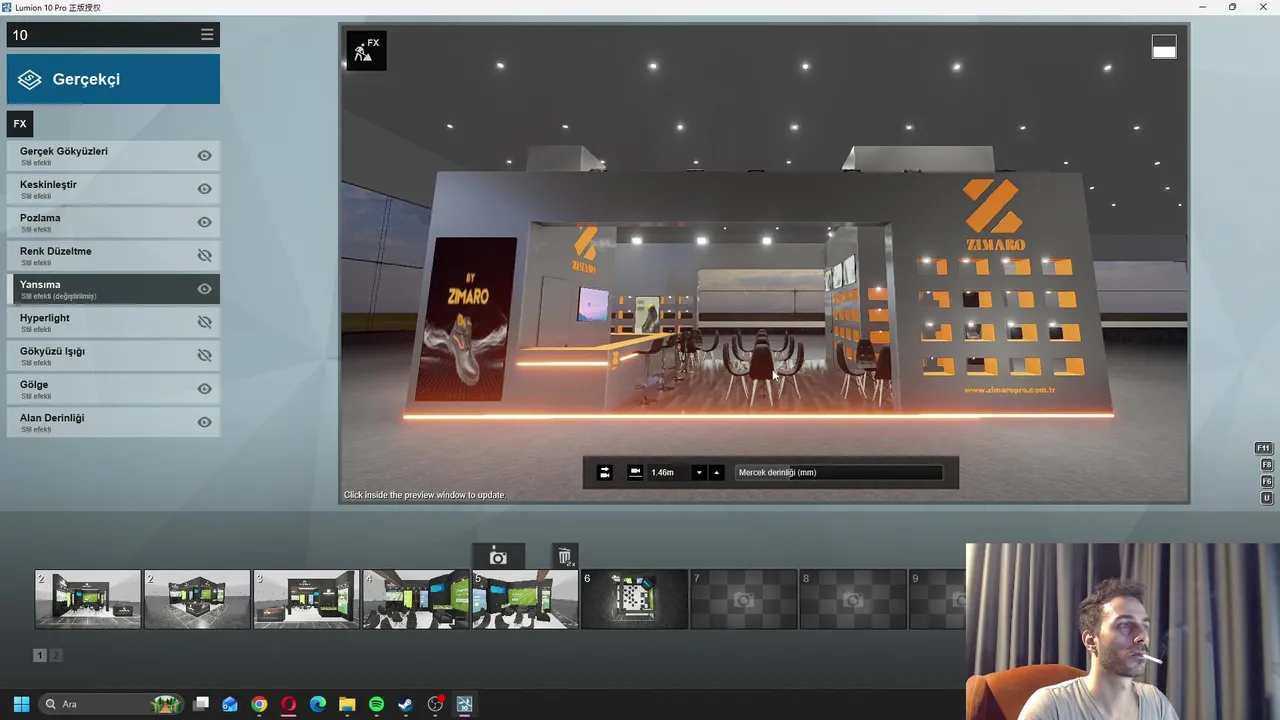Increase camera height with up arrow

click(x=716, y=472)
